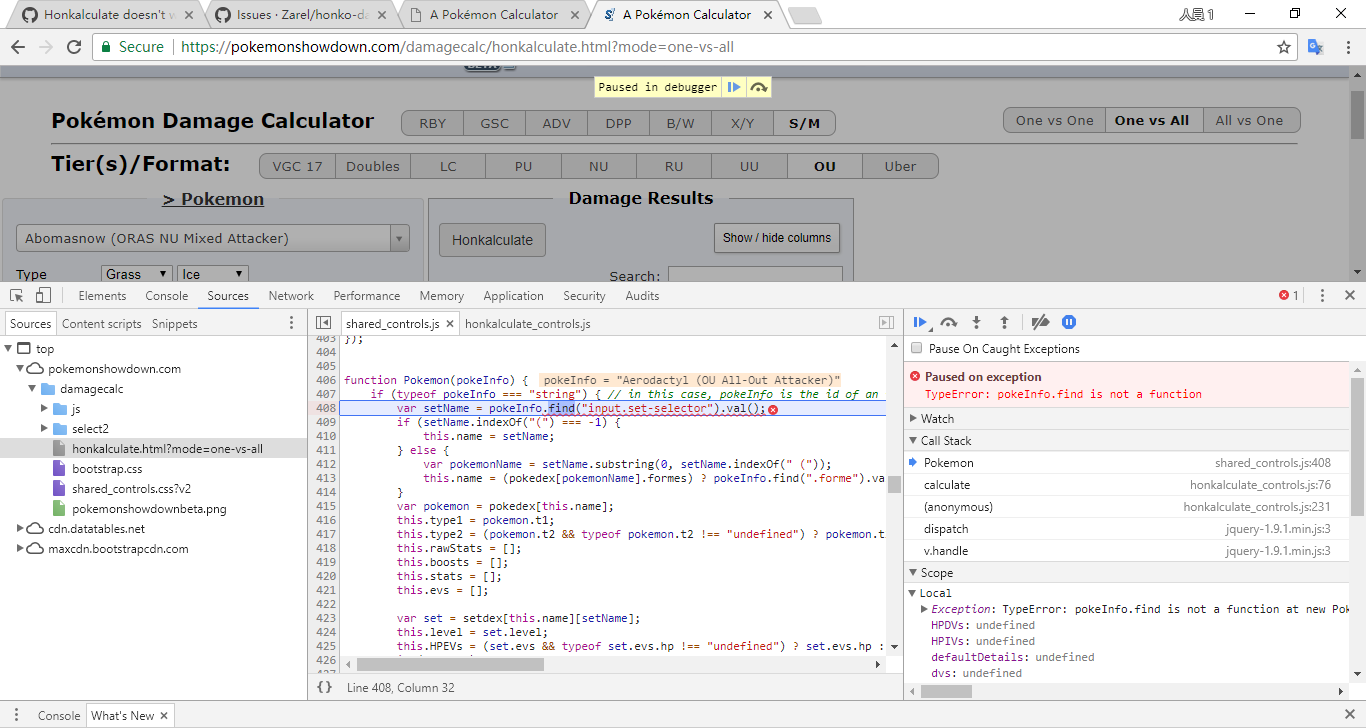Click the Search input field
Screen dimensions: 1366x728
click(x=755, y=276)
